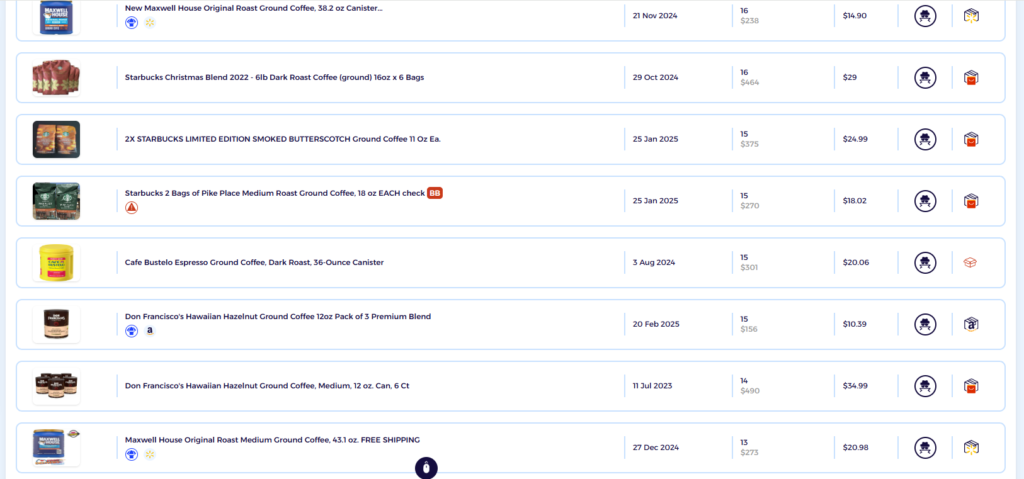The height and width of the screenshot is (479, 1024).
Task: Click spy icon in $20.98 Maxwell House row
Action: 925,448
